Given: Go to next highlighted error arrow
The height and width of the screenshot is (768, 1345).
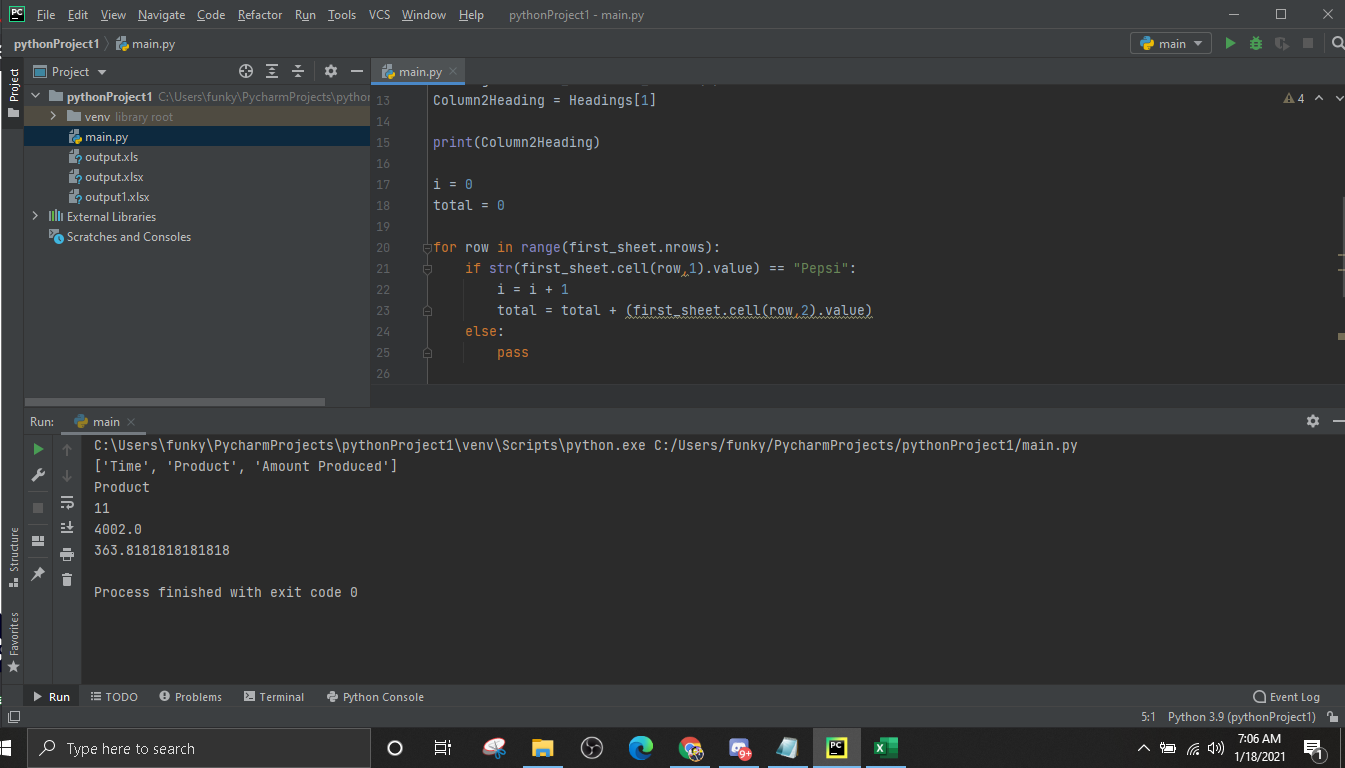Looking at the screenshot, I should (x=1338, y=98).
